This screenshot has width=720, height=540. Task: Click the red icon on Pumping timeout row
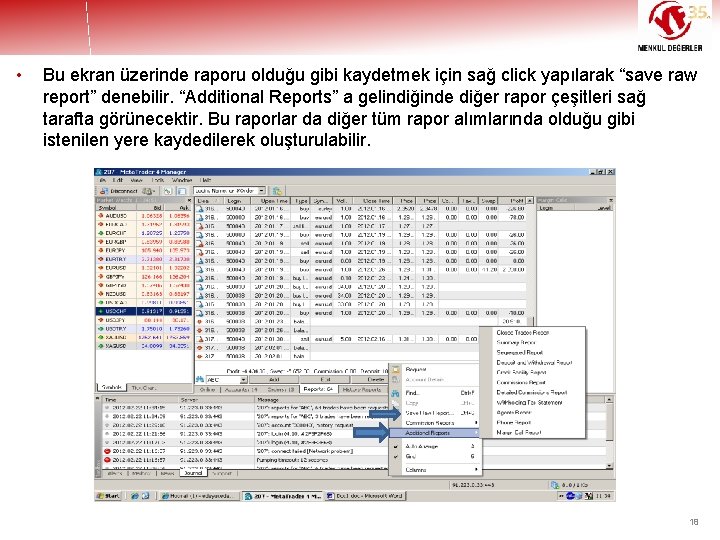click(x=107, y=460)
